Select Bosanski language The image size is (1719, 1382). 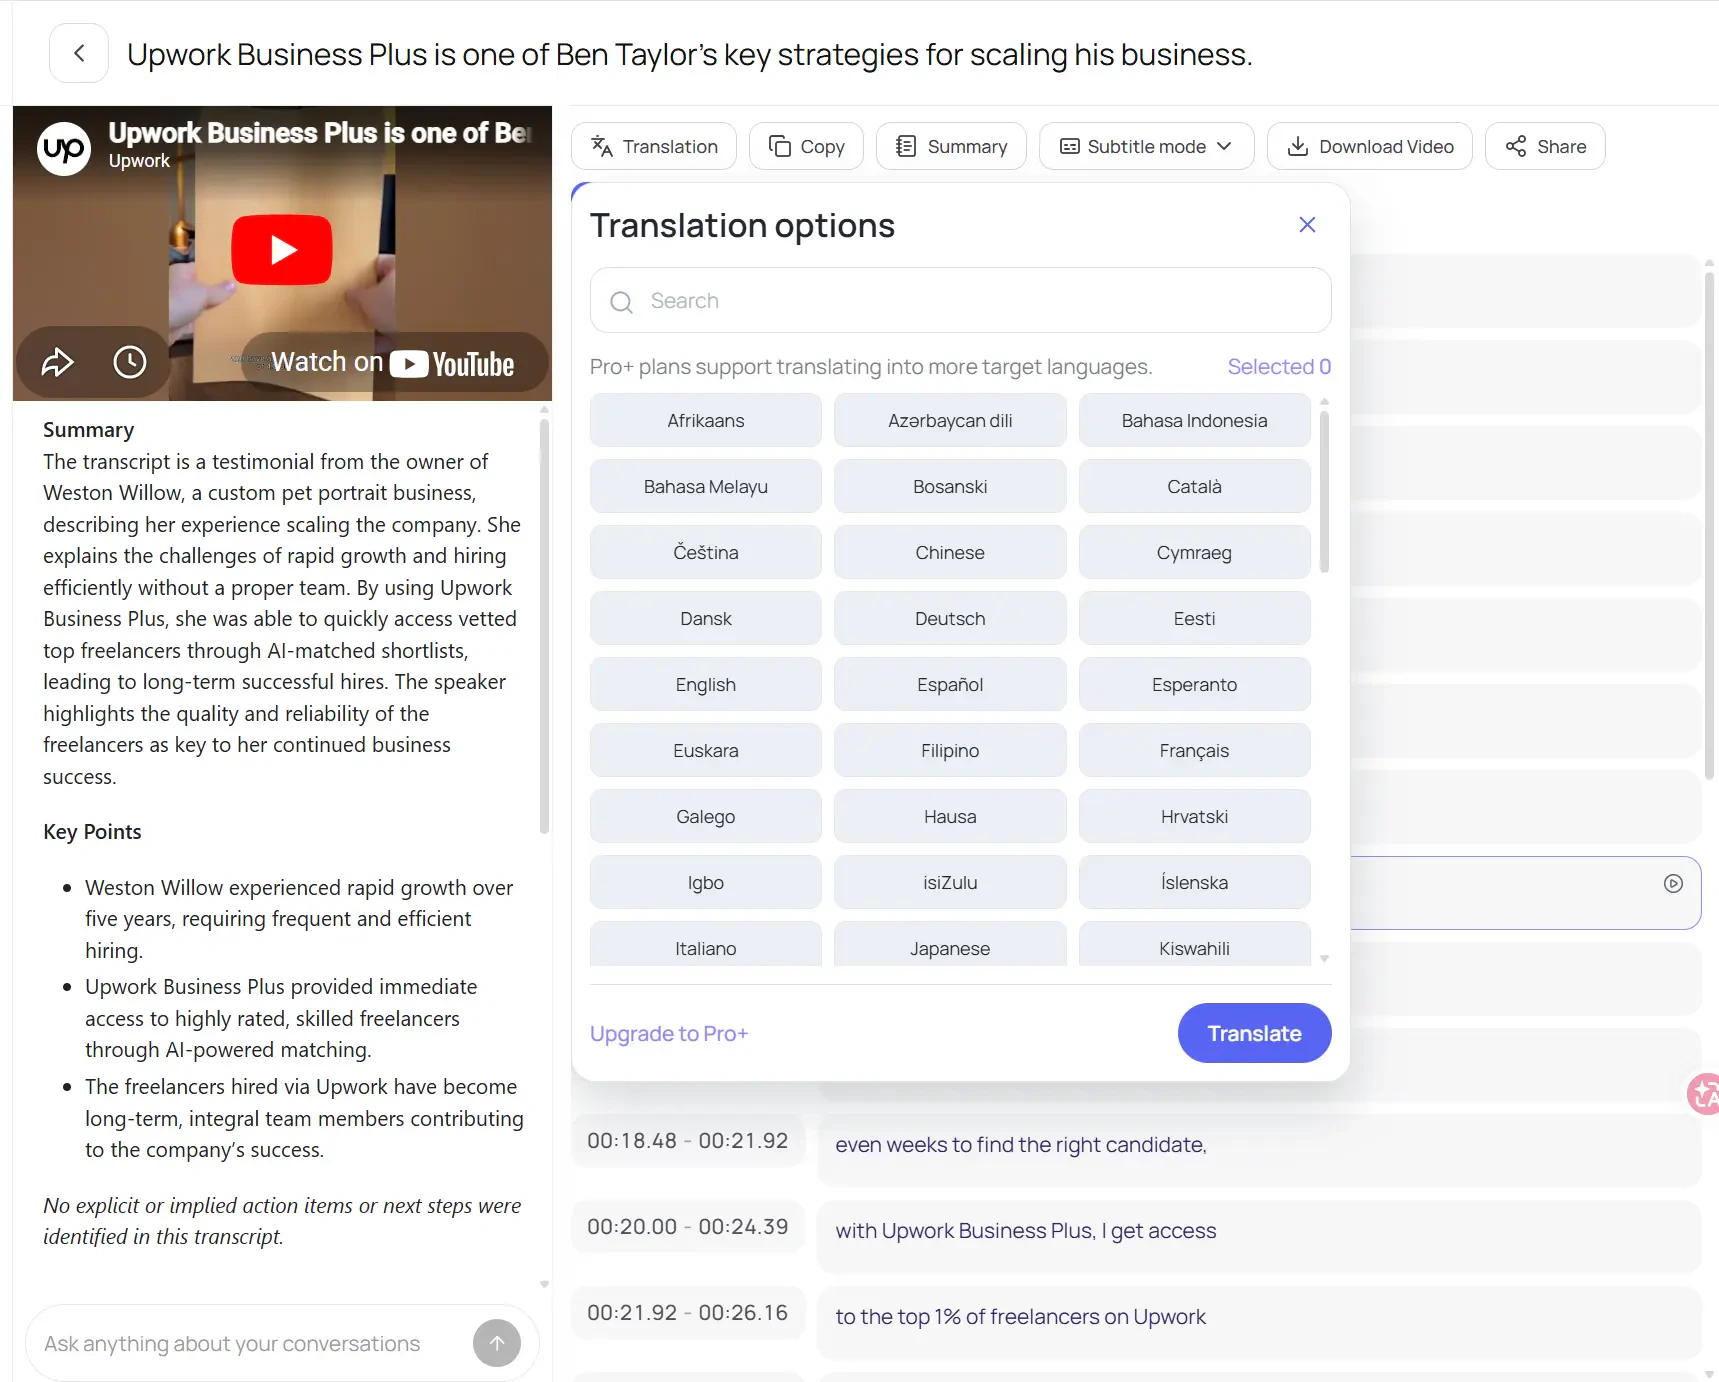pos(950,486)
